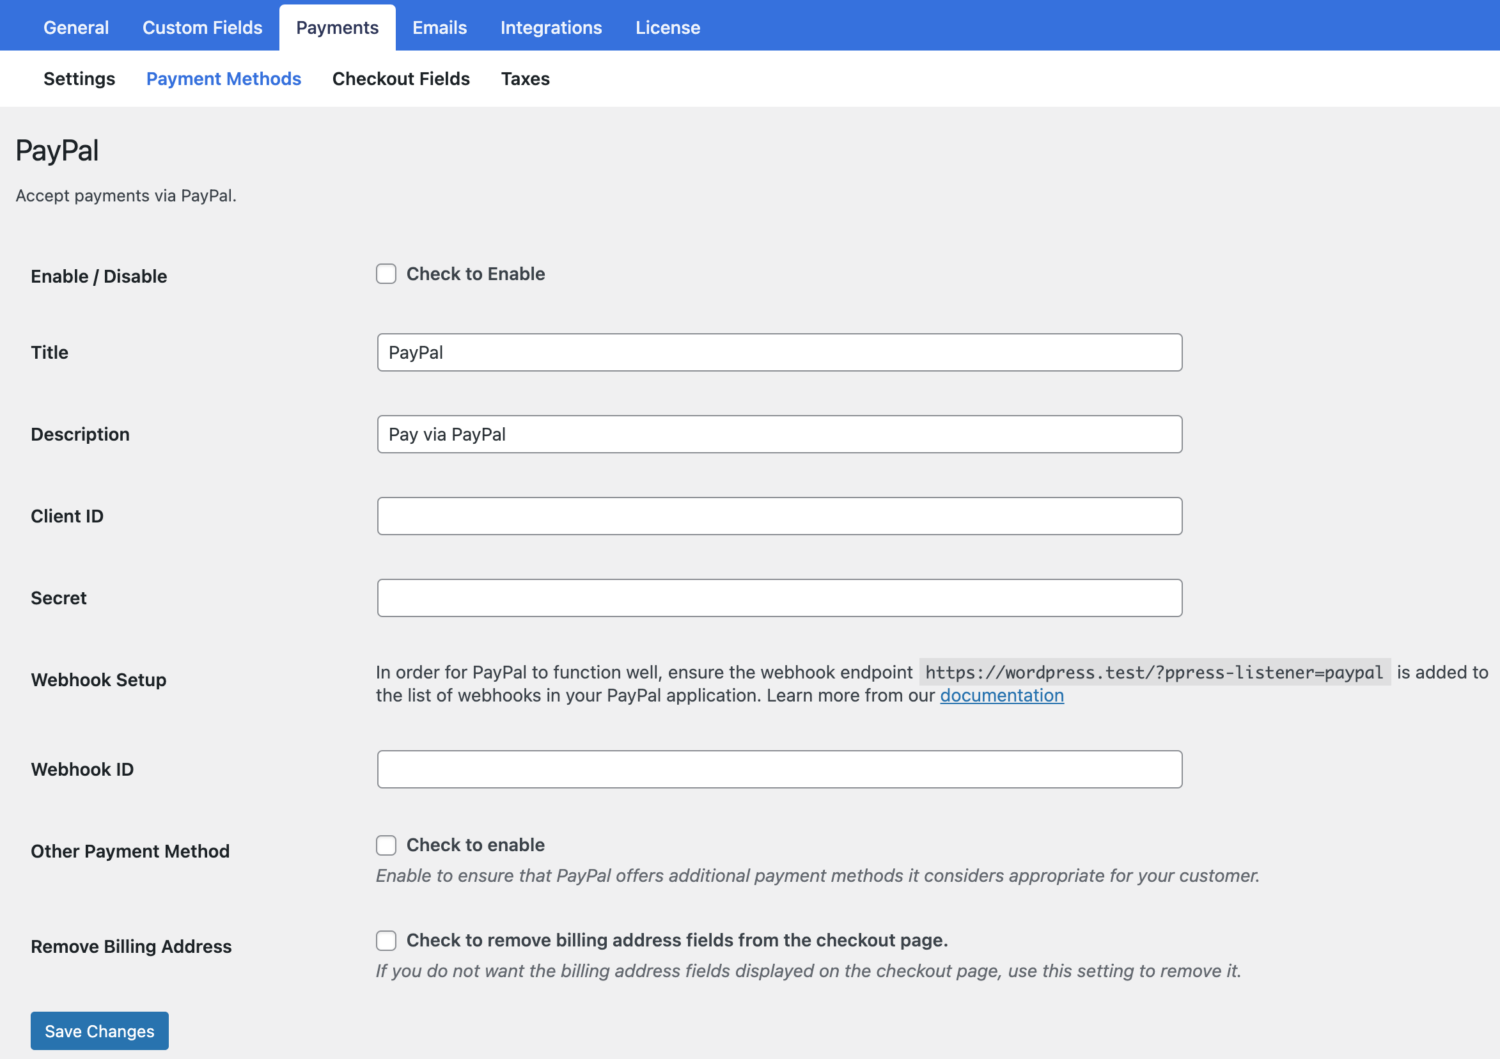Switch to Taxes sub-tab
This screenshot has height=1059, width=1500.
click(525, 78)
